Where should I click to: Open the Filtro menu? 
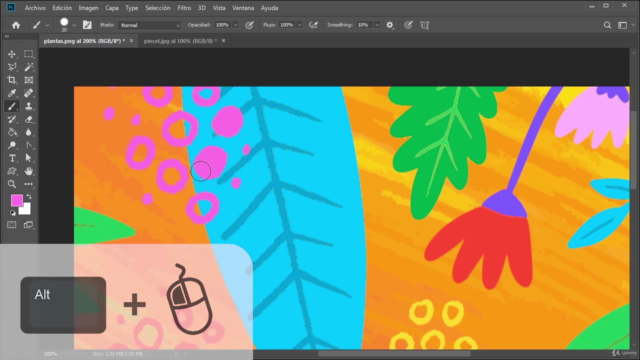184,8
